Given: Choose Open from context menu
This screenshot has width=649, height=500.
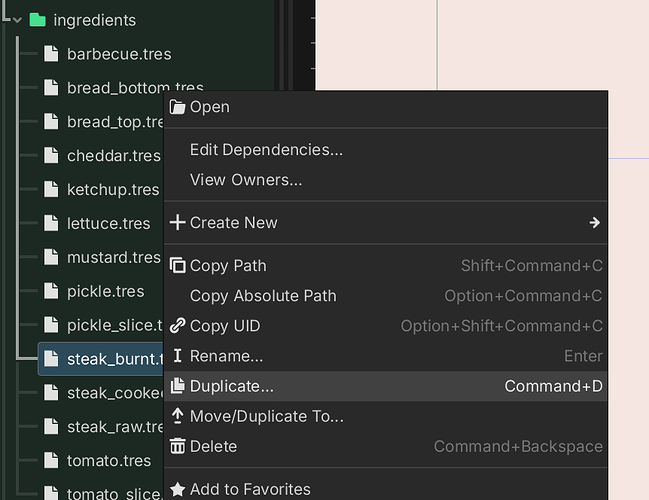Looking at the screenshot, I should pyautogui.click(x=386, y=107).
